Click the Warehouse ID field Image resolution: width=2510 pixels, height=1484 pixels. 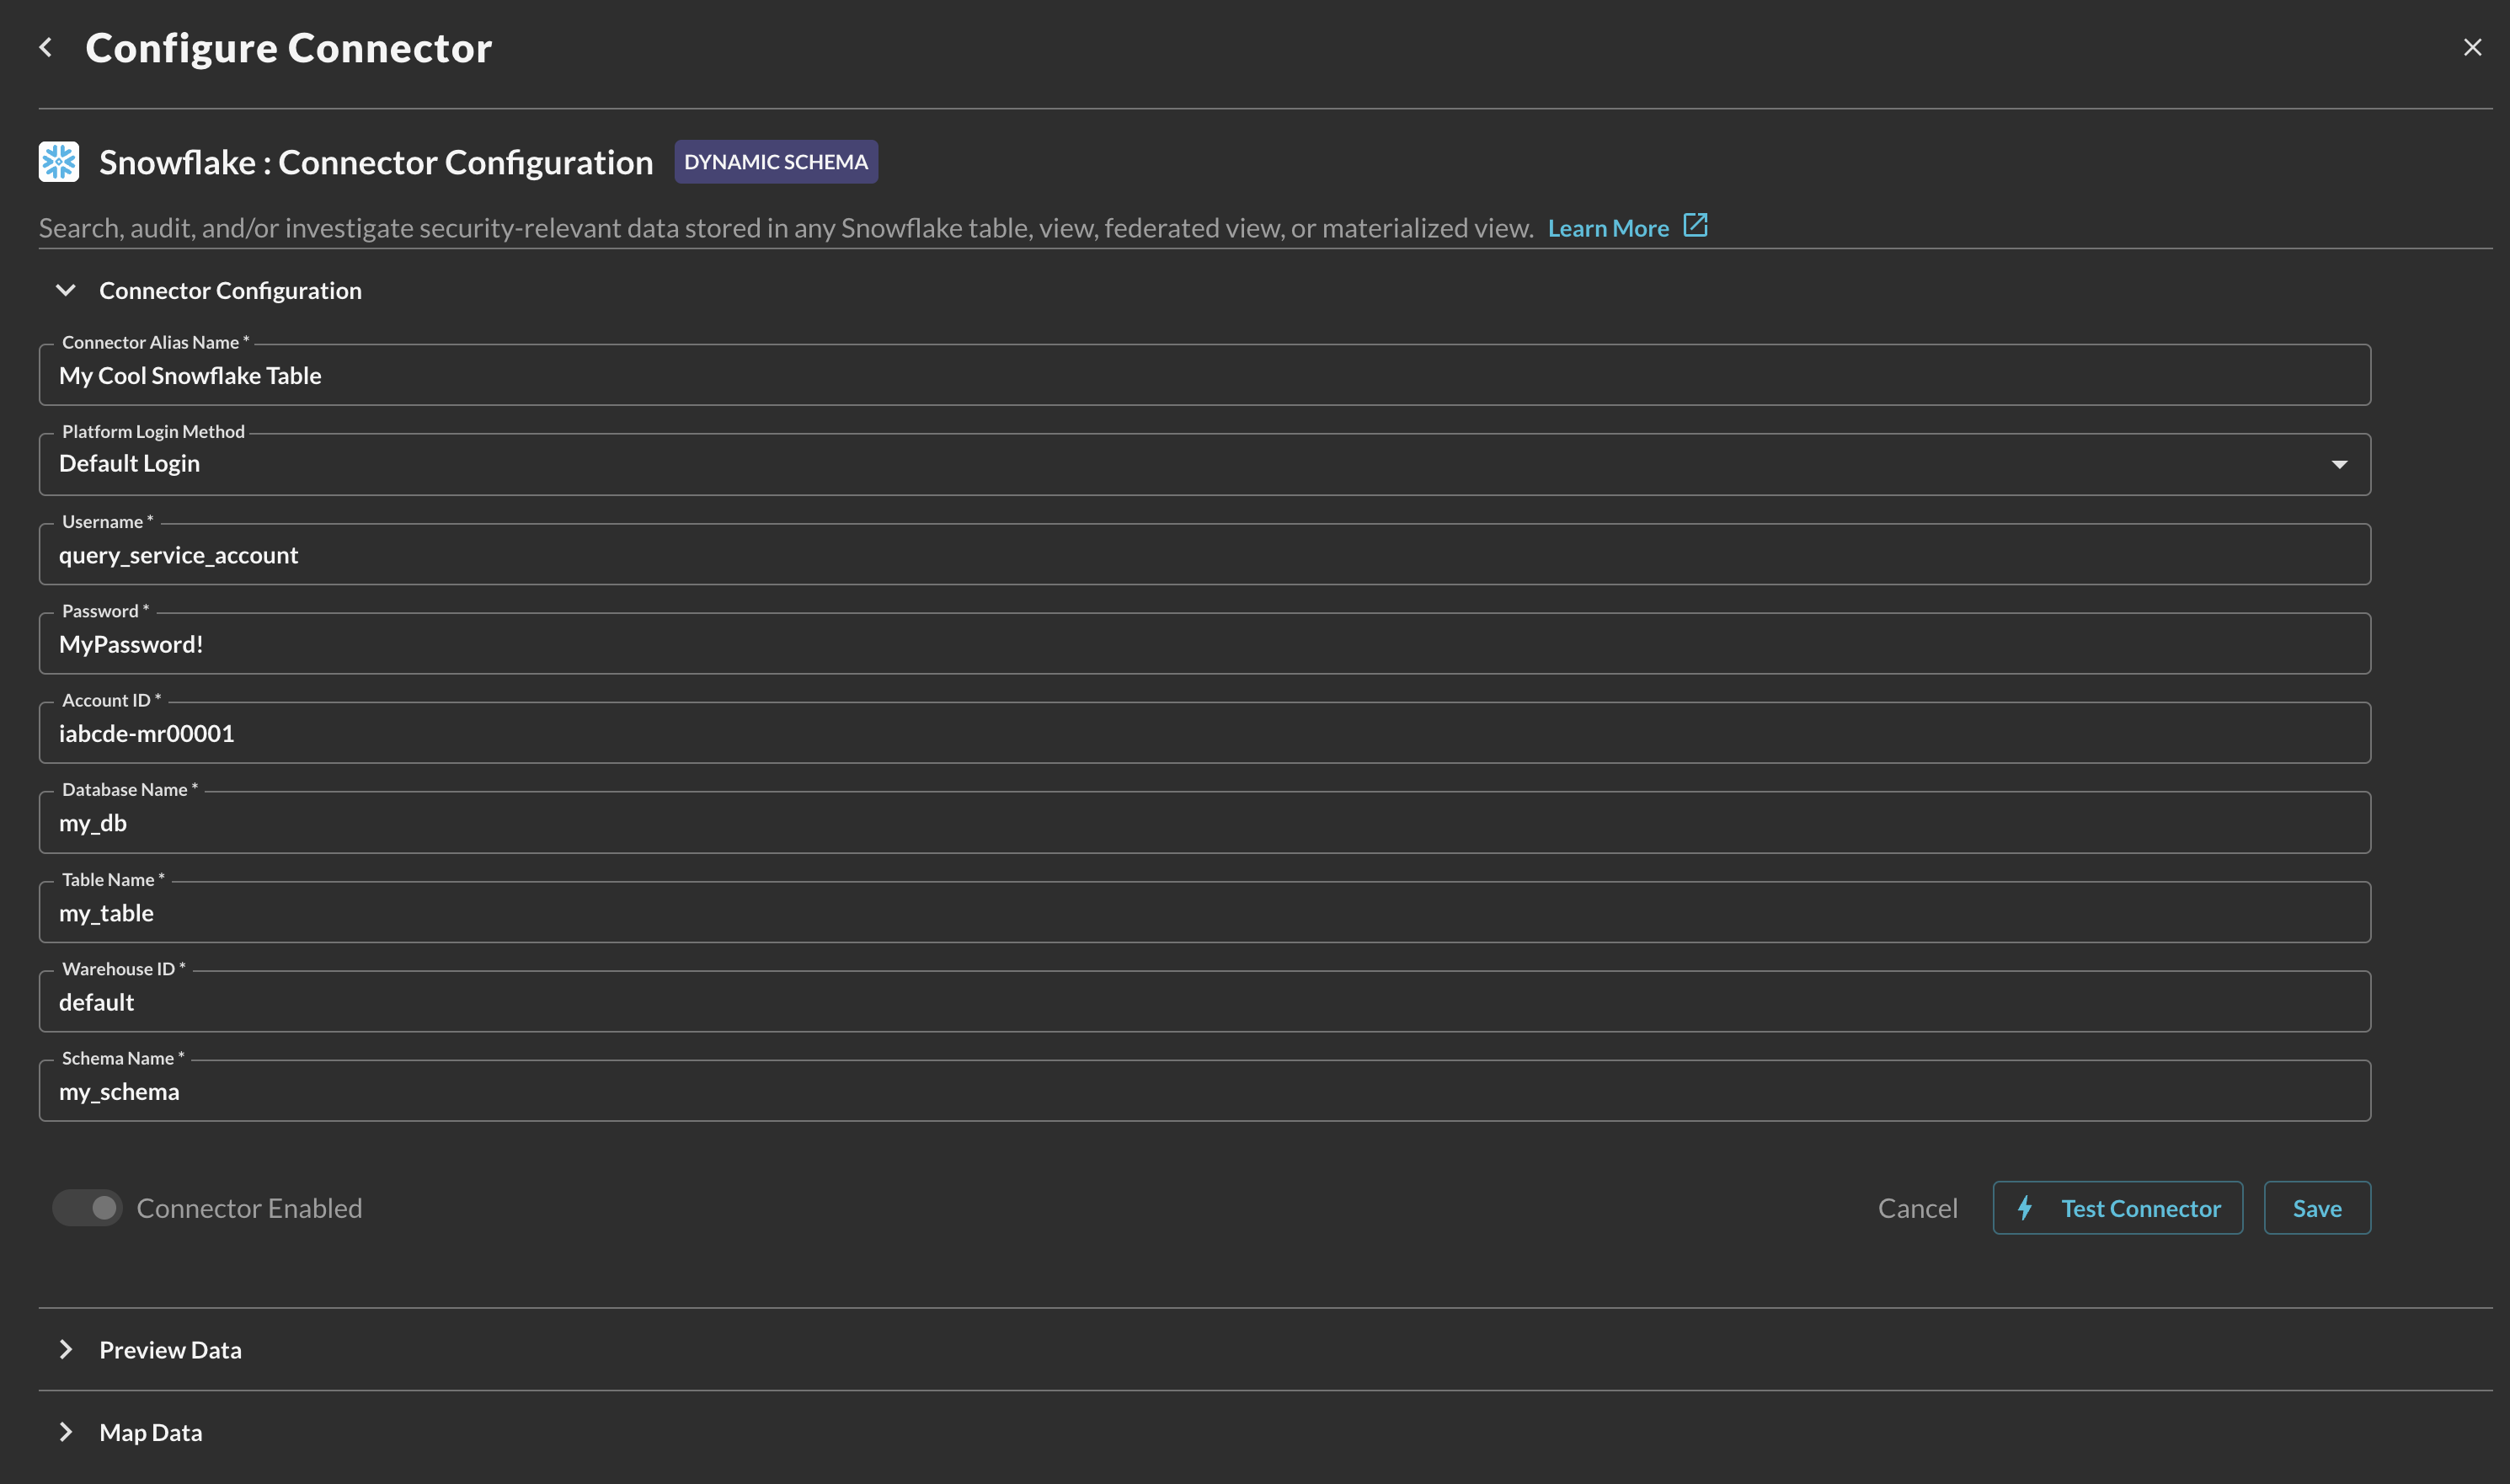tap(1204, 1001)
